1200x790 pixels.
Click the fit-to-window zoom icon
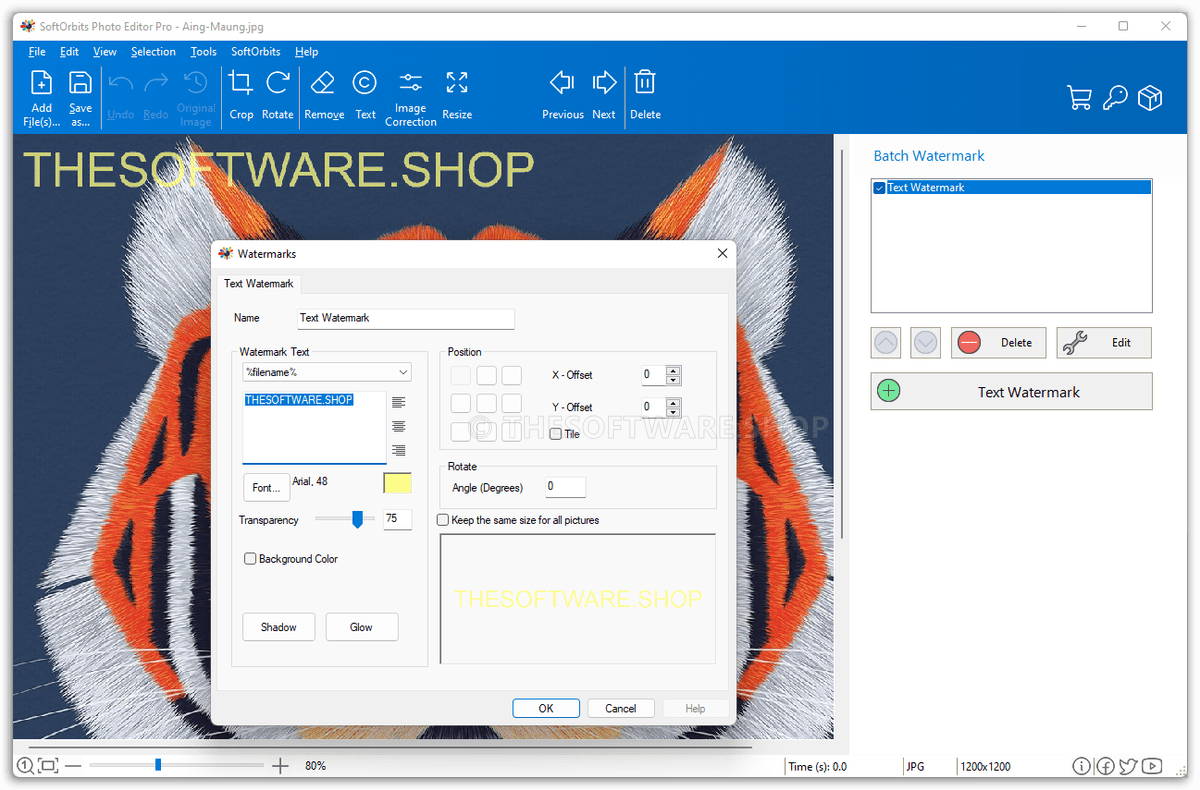point(48,766)
